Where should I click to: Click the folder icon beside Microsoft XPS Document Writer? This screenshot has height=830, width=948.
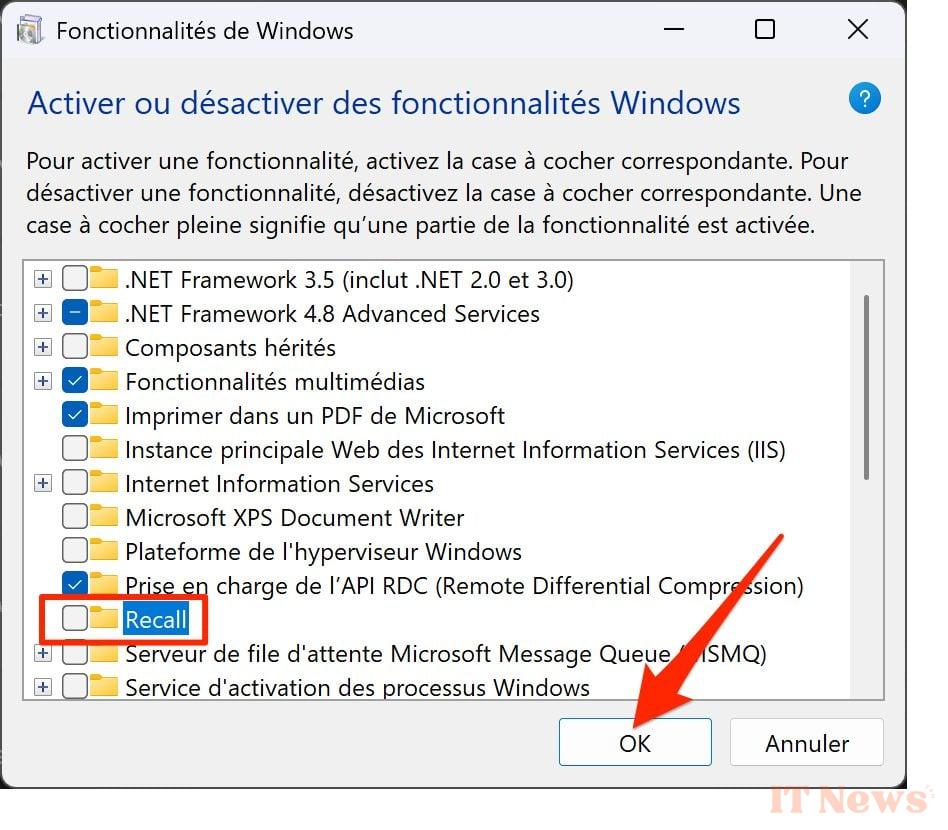point(104,517)
